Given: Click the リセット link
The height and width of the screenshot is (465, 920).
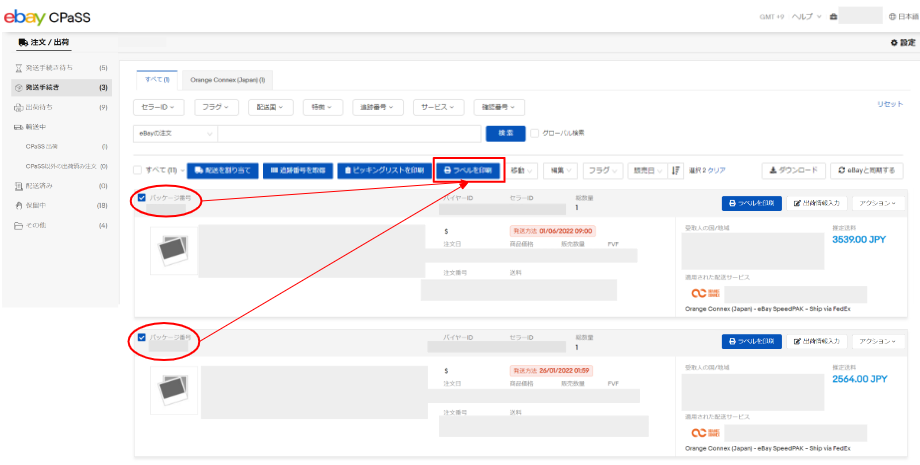Looking at the screenshot, I should point(889,104).
